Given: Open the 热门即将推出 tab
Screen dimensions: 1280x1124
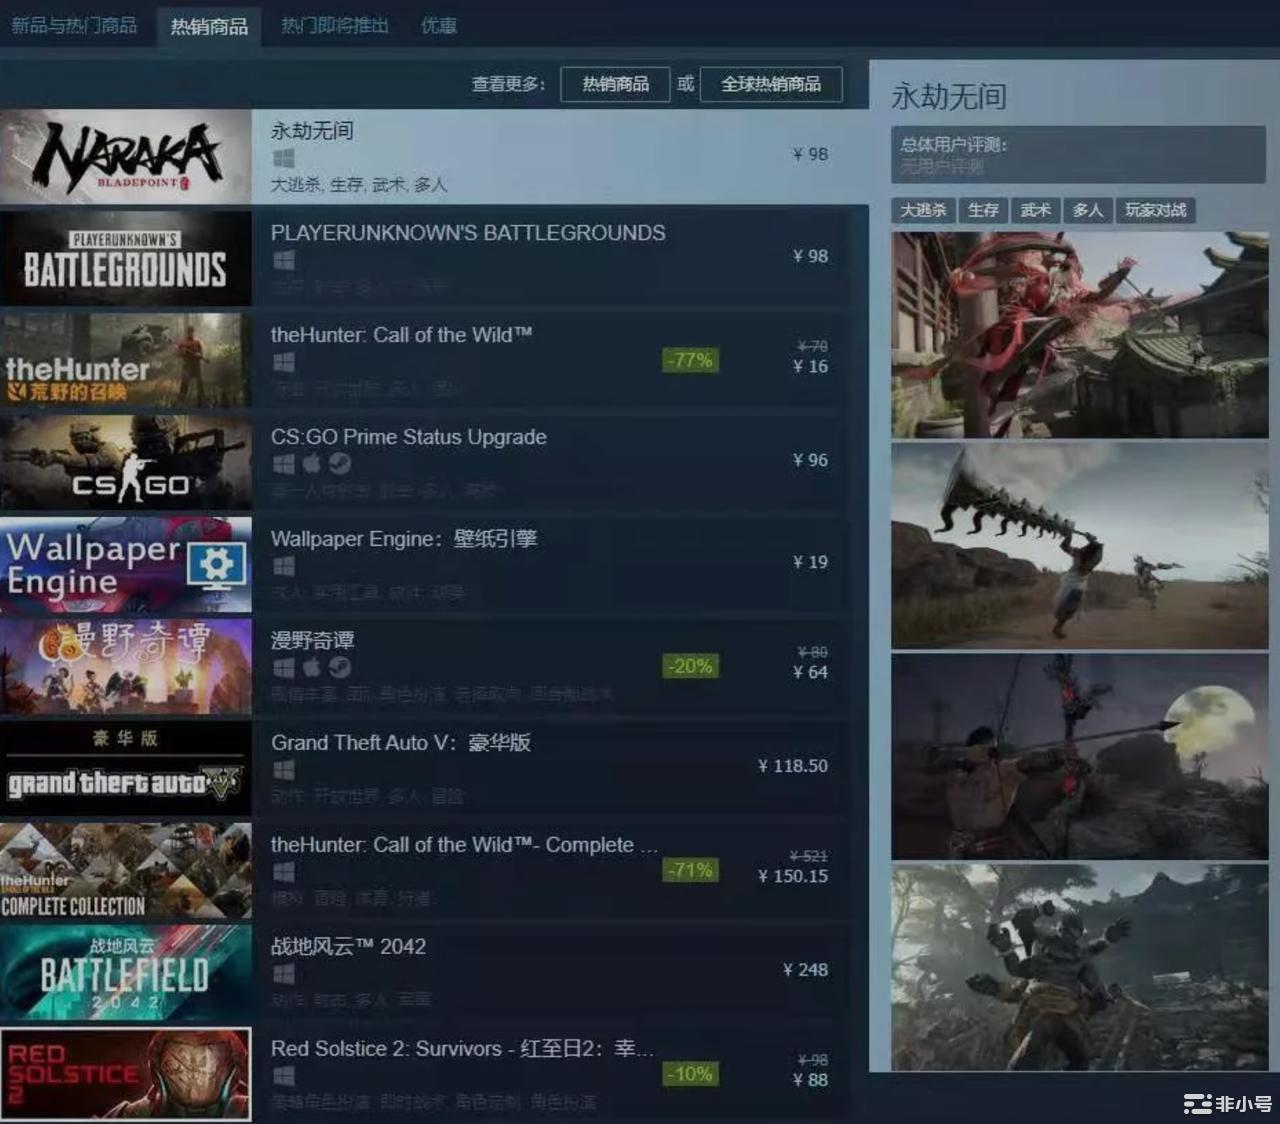Looking at the screenshot, I should [x=334, y=25].
